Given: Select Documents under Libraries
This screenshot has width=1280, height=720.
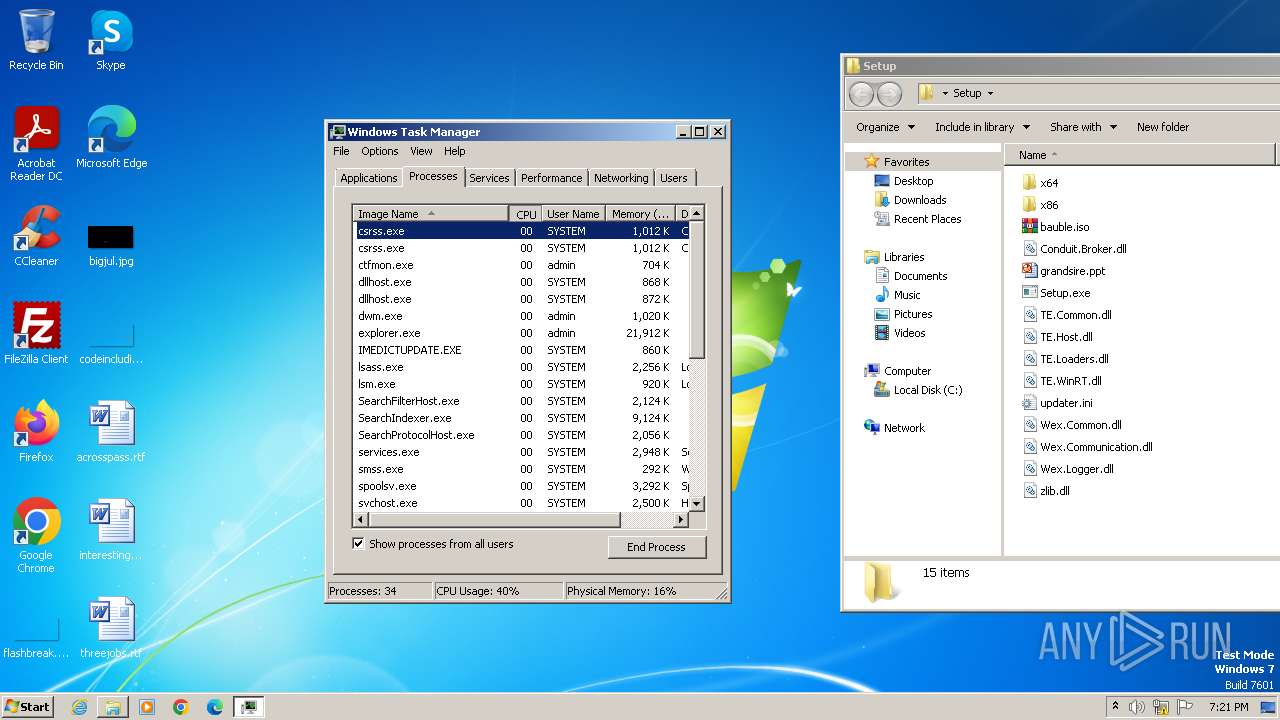Looking at the screenshot, I should click(x=910, y=276).
